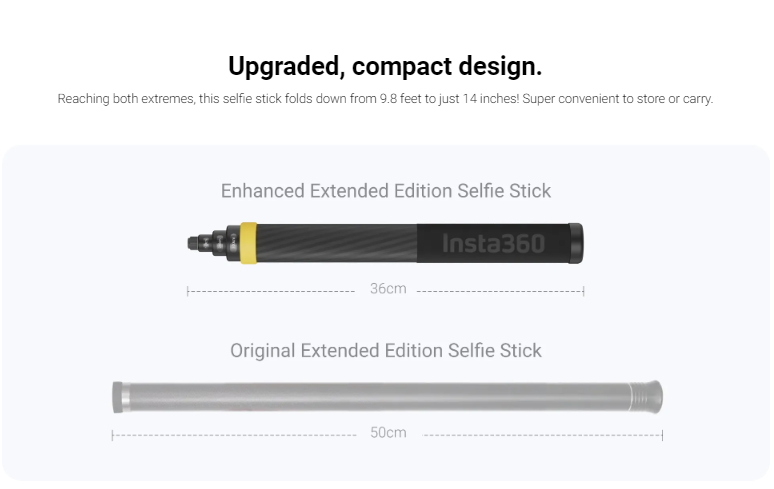
Task: Click the left tick of 36cm dimension line
Action: (x=188, y=291)
